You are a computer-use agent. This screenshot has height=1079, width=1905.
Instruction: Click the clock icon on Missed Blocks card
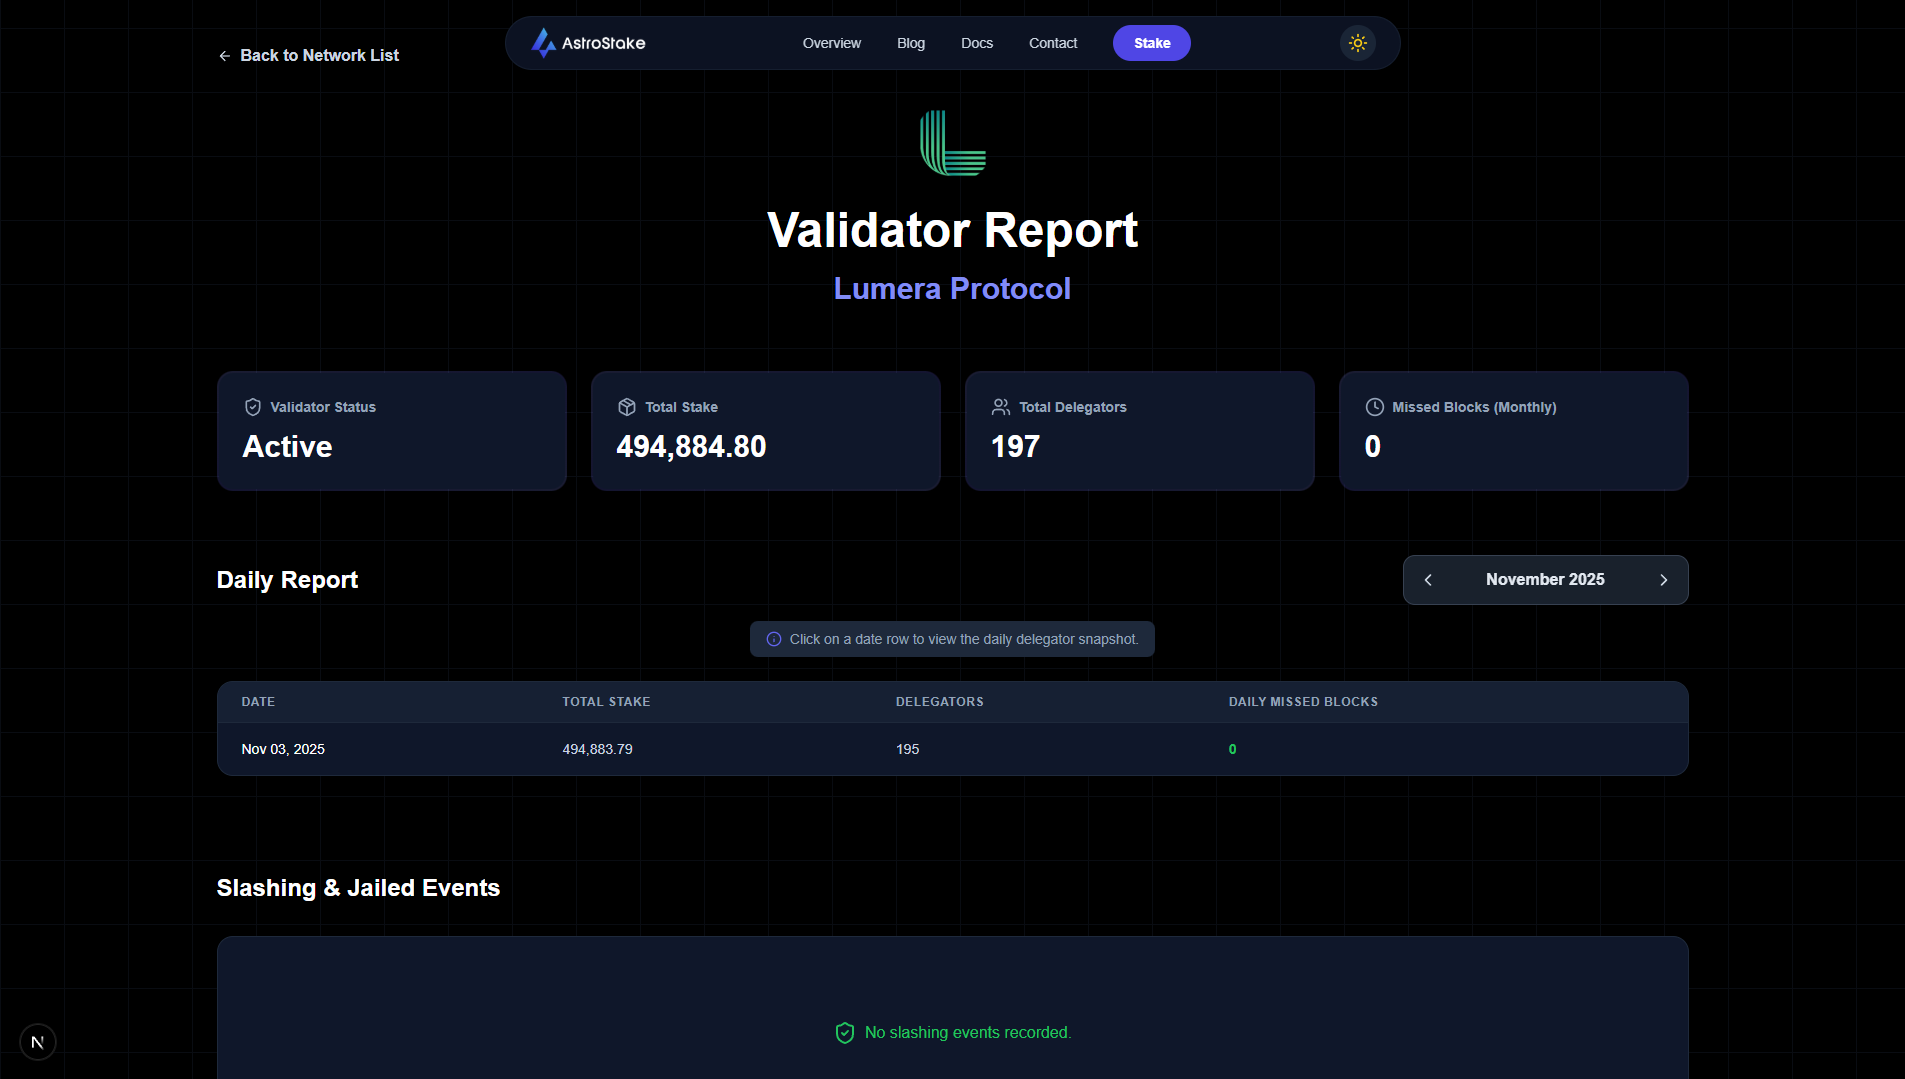[x=1374, y=406]
